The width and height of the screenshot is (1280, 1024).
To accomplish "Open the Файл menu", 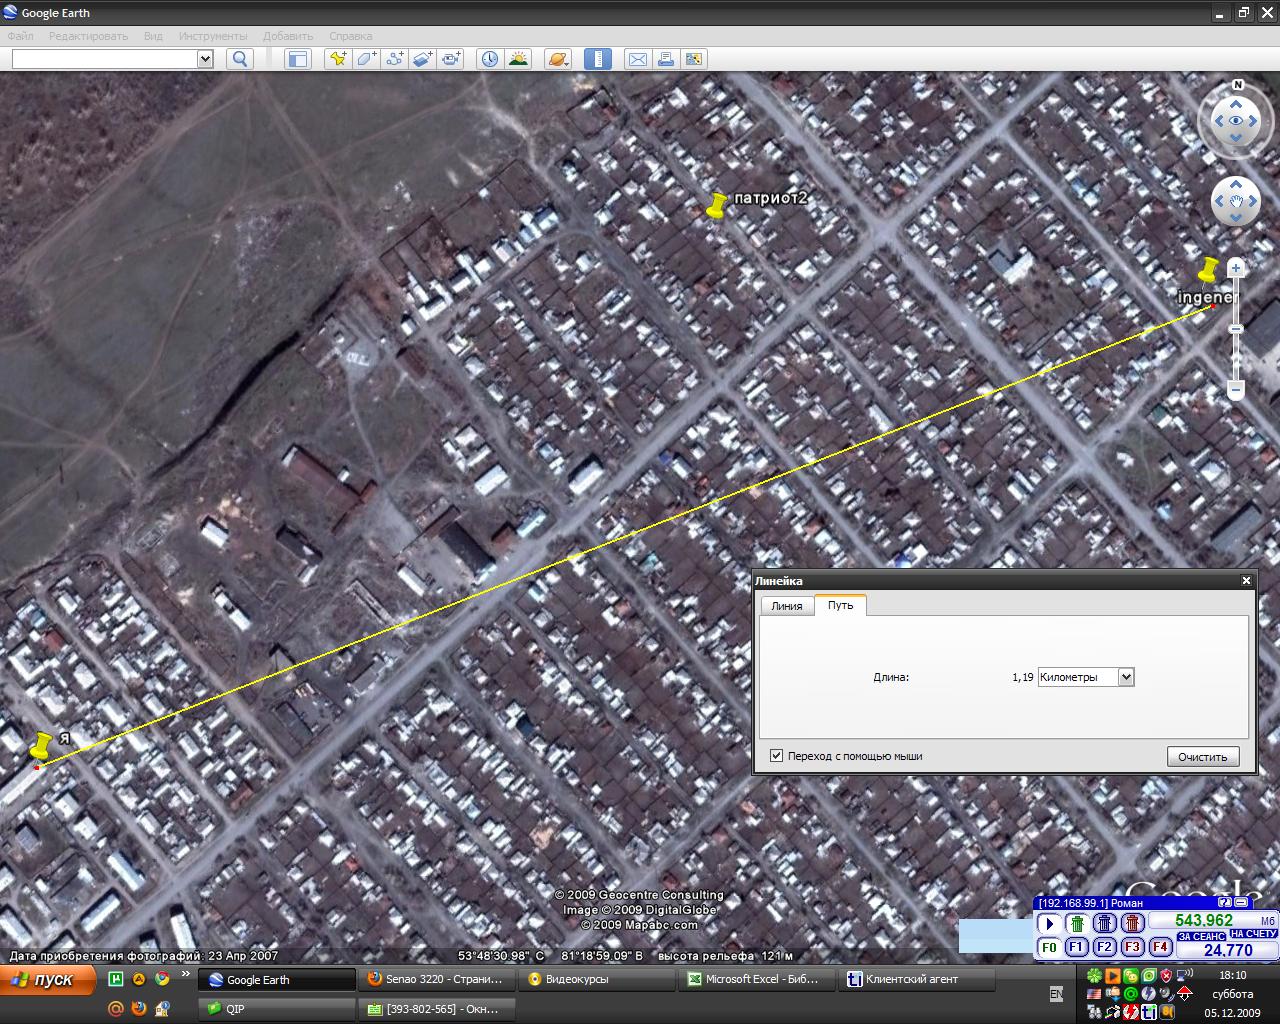I will pos(20,36).
